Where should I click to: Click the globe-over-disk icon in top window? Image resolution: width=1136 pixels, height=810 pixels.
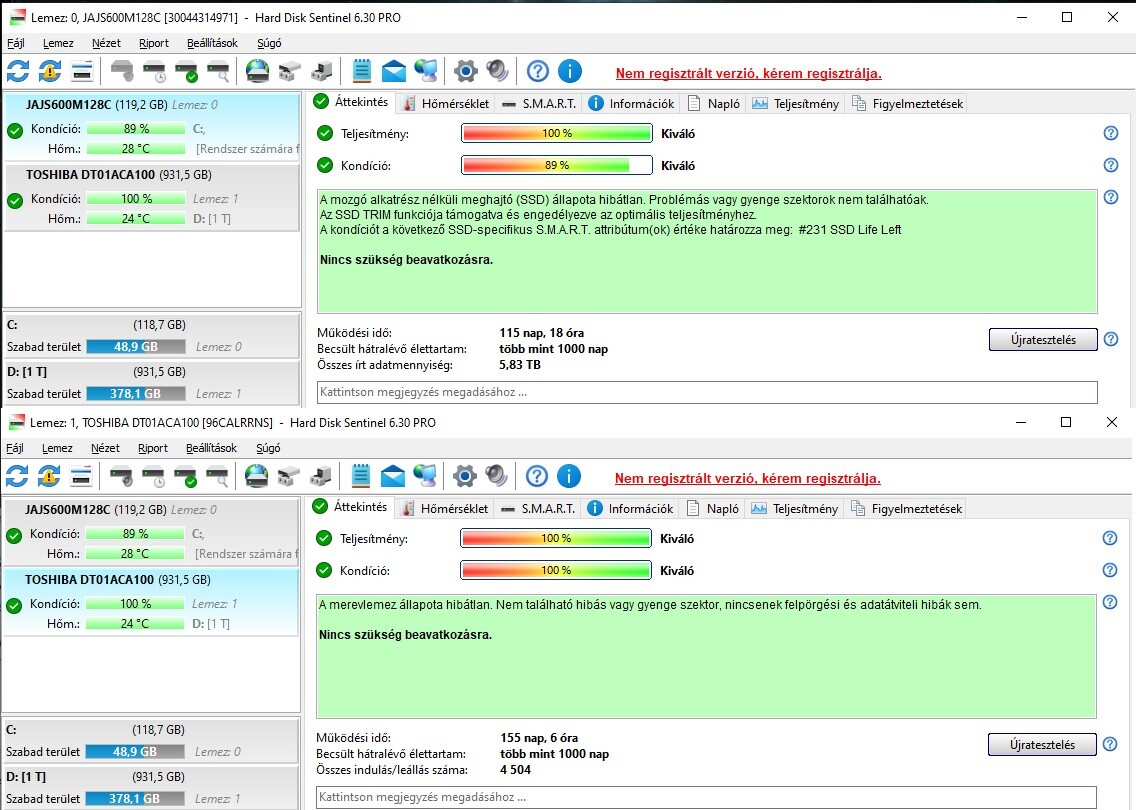click(257, 71)
